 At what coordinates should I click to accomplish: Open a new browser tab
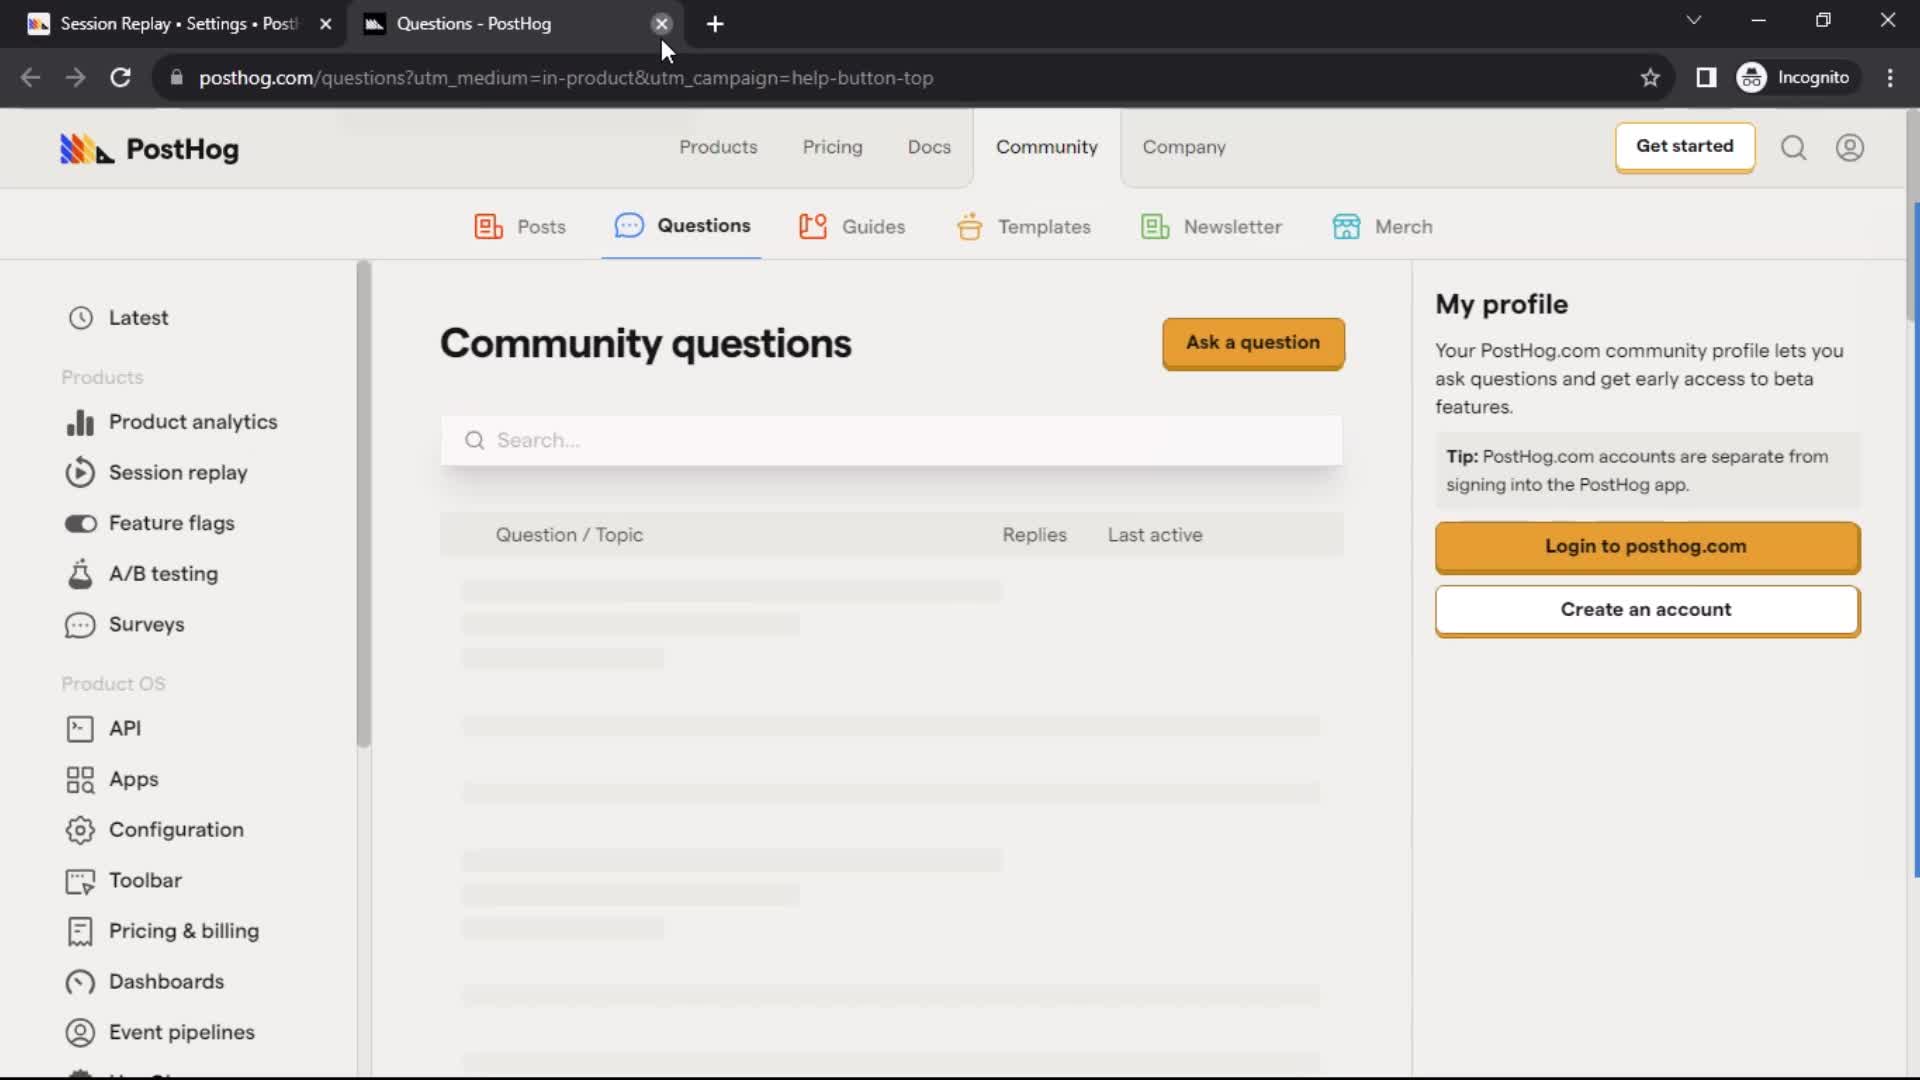tap(714, 24)
